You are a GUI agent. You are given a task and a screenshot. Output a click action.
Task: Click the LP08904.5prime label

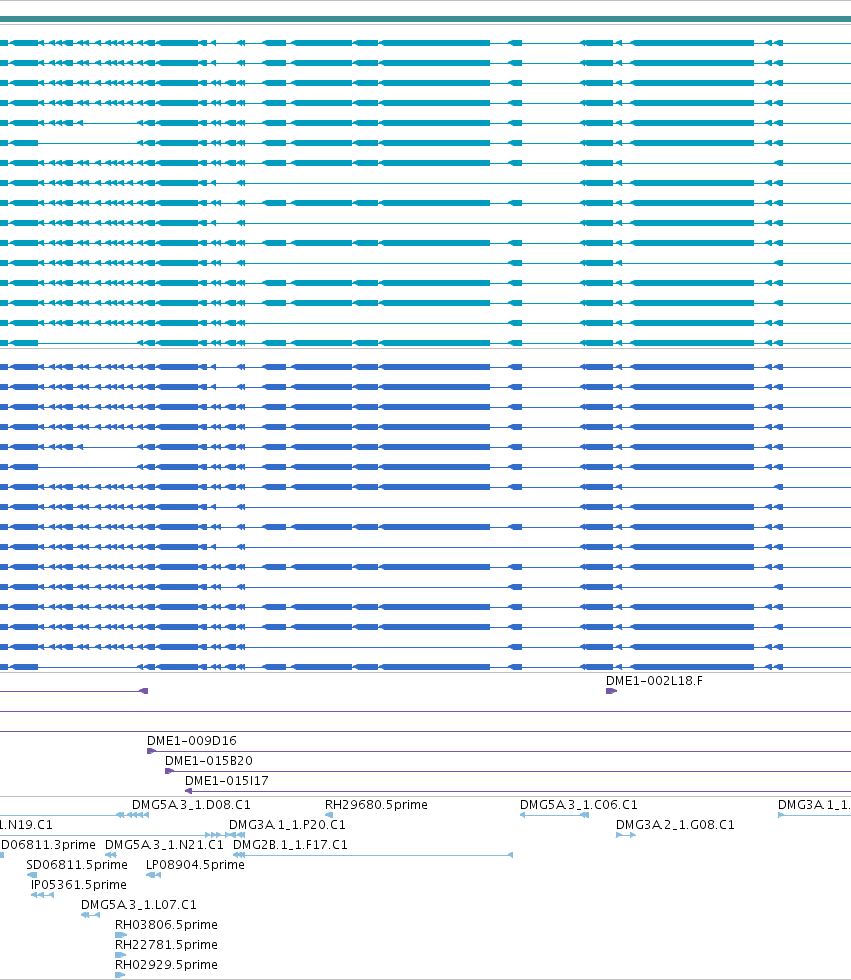coord(195,864)
